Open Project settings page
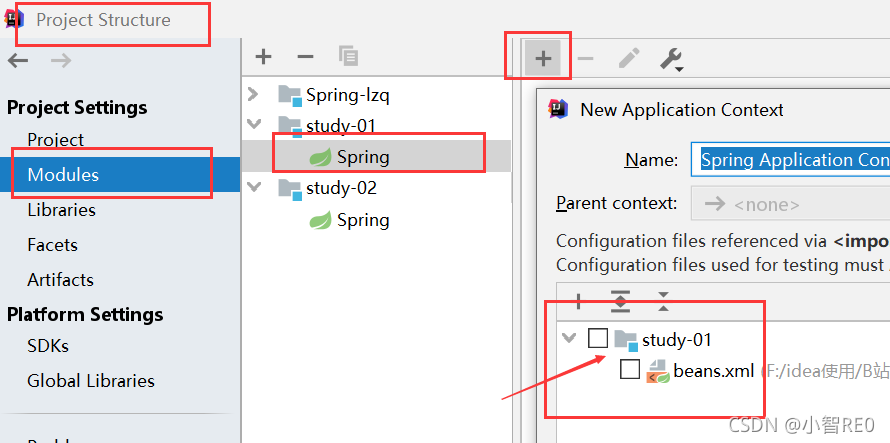The image size is (890, 443). pyautogui.click(x=56, y=140)
